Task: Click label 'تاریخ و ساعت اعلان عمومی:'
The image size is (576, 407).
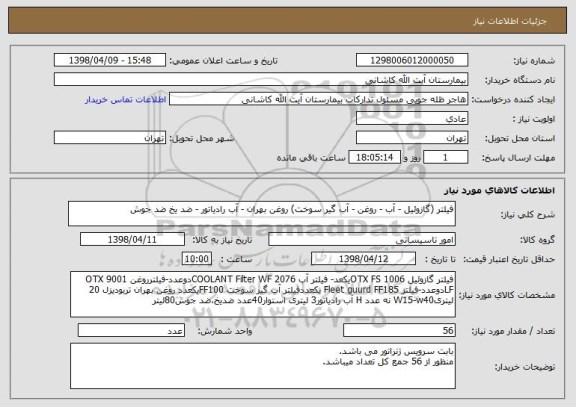Action: [223, 61]
